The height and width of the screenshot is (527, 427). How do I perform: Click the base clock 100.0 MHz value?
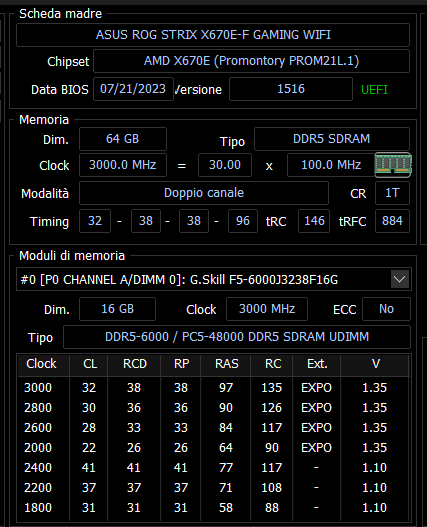[331, 165]
